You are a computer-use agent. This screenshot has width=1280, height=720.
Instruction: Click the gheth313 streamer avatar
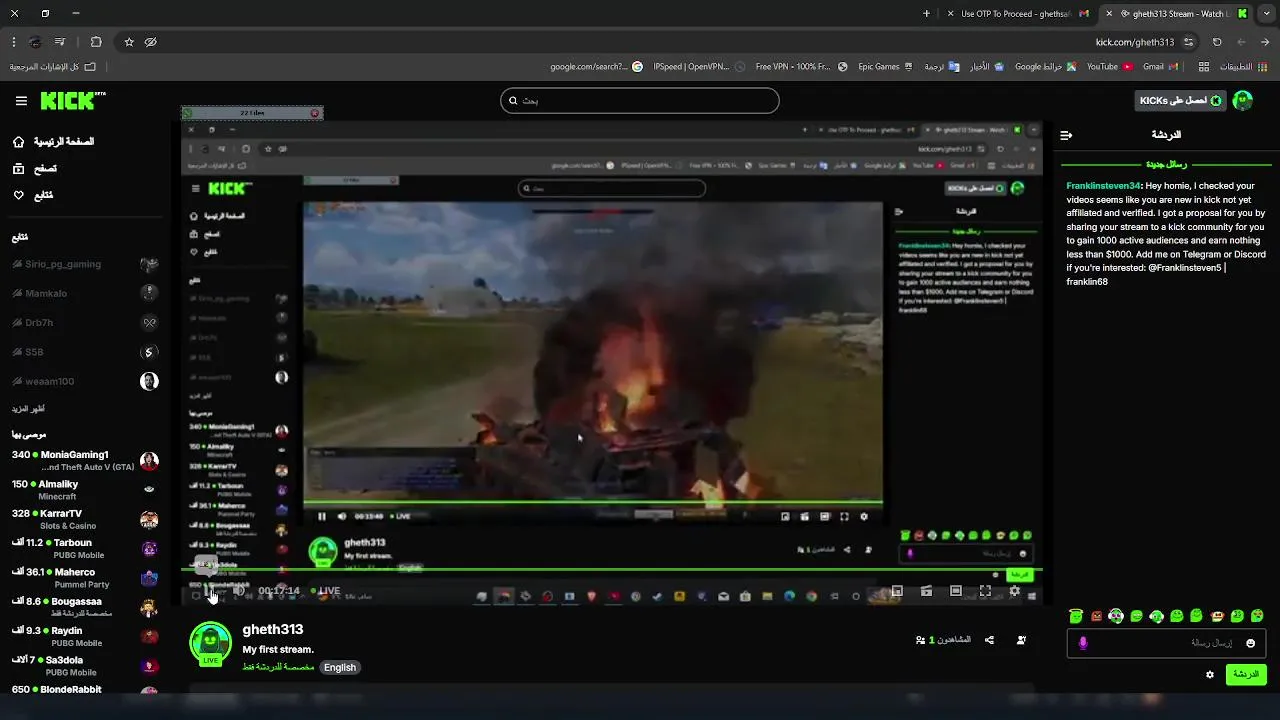pyautogui.click(x=211, y=643)
